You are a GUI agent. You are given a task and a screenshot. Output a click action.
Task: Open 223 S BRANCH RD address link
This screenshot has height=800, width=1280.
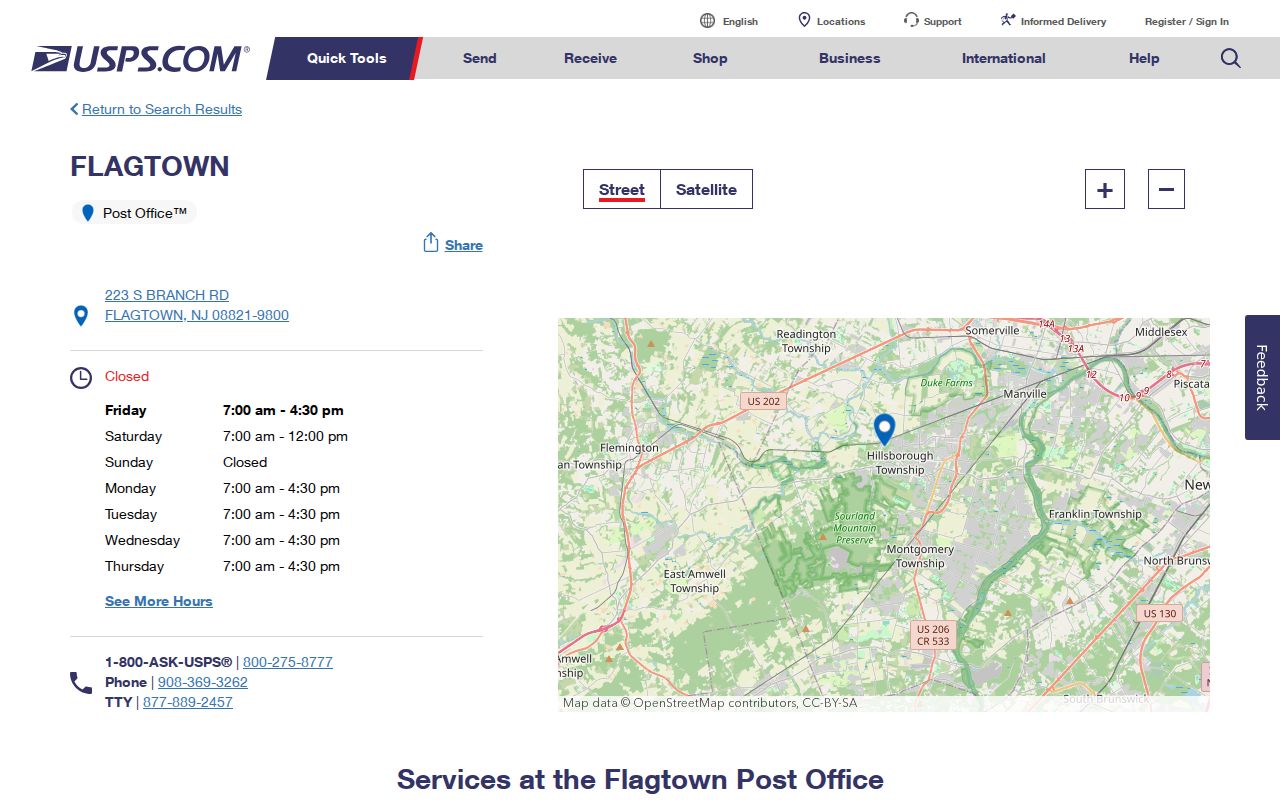pyautogui.click(x=167, y=295)
